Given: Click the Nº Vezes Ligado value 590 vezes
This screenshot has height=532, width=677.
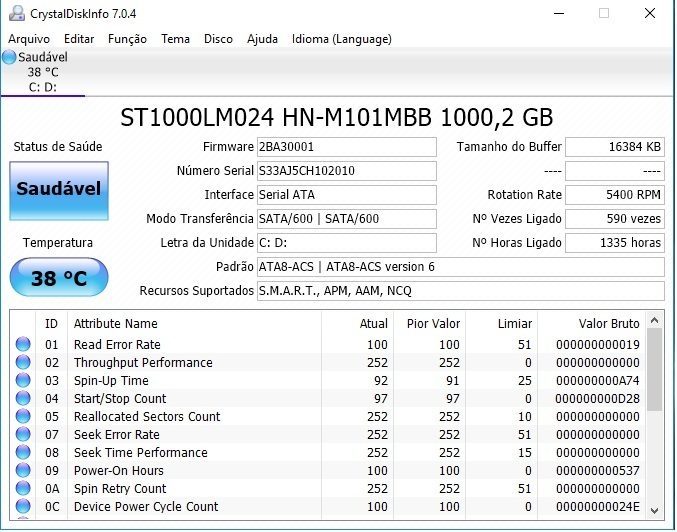Looking at the screenshot, I should point(615,219).
